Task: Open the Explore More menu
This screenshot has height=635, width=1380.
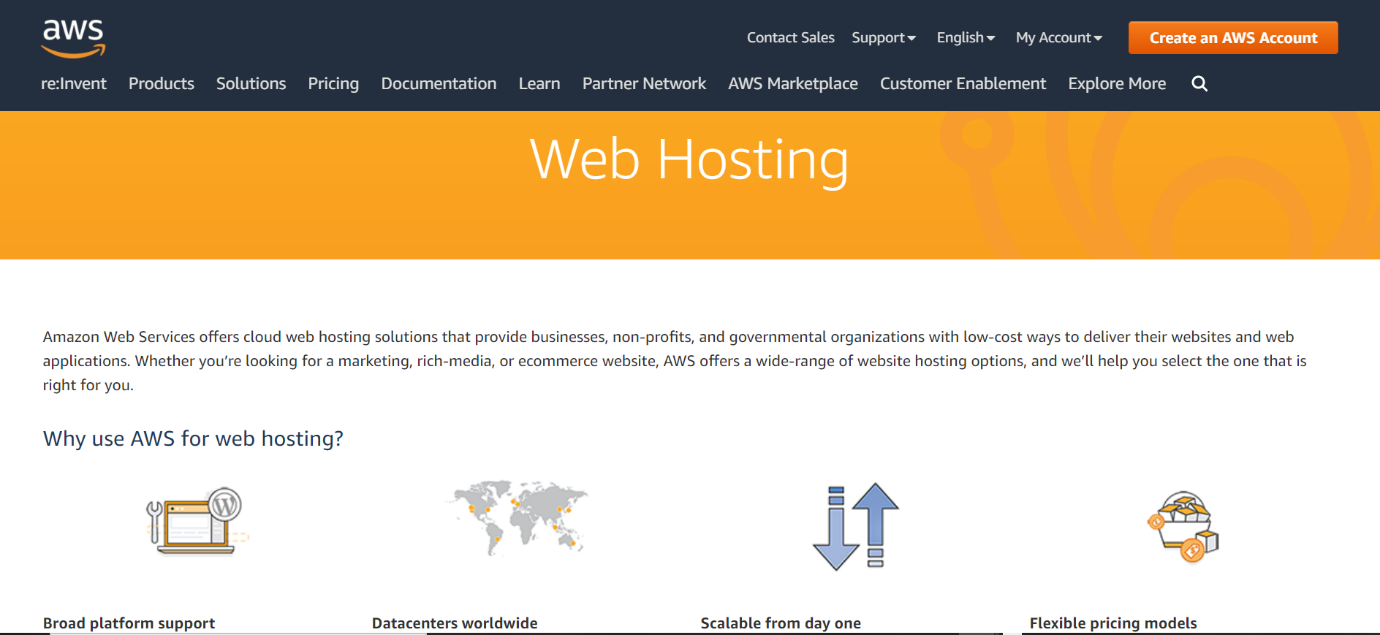Action: coord(1117,84)
